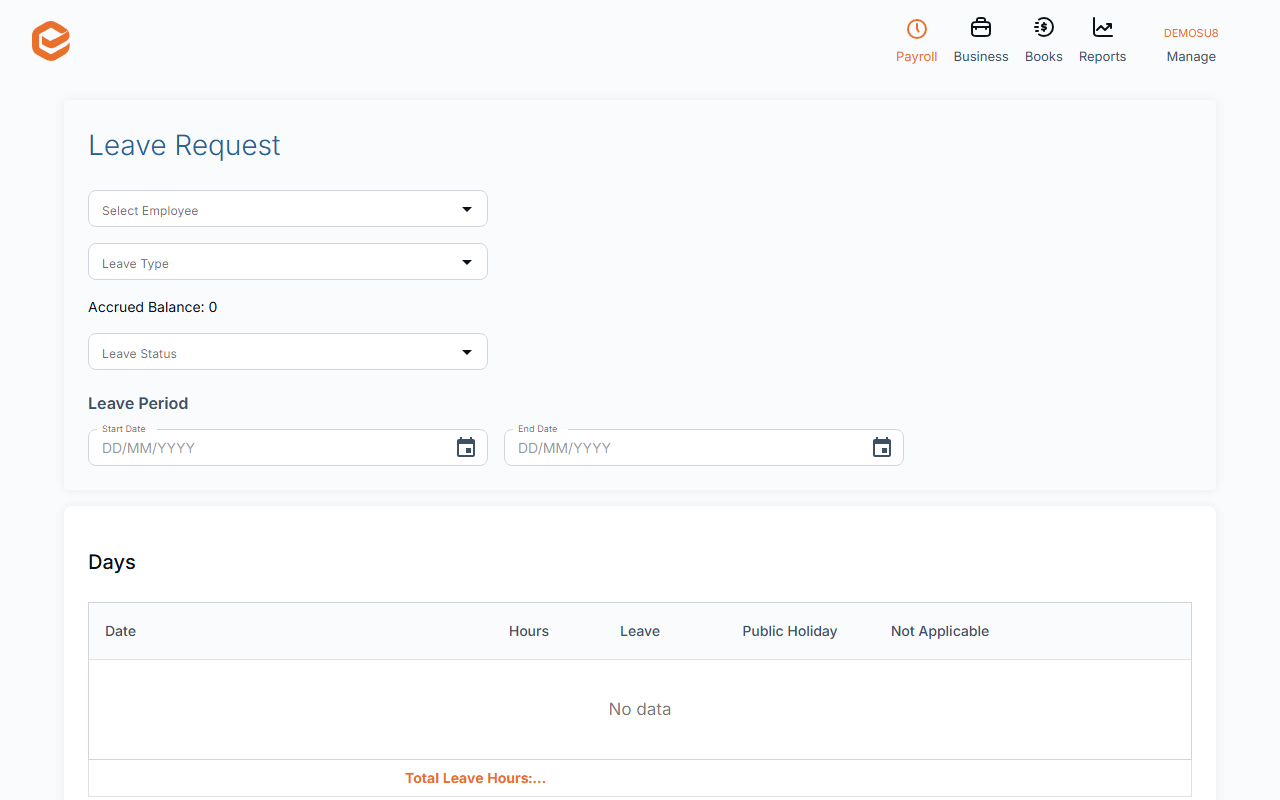This screenshot has width=1280, height=800.
Task: Go to the Payroll menu label
Action: click(x=917, y=57)
